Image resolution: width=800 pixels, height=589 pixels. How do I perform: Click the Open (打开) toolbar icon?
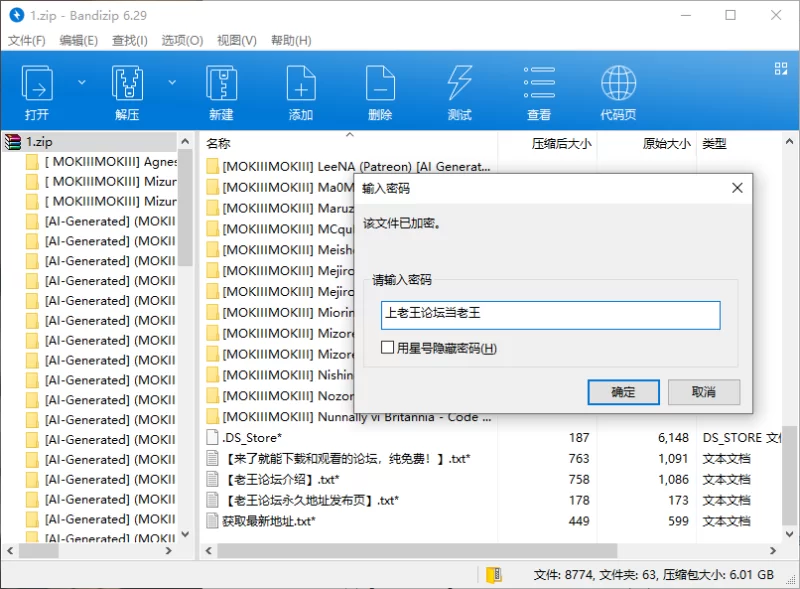pos(37,84)
